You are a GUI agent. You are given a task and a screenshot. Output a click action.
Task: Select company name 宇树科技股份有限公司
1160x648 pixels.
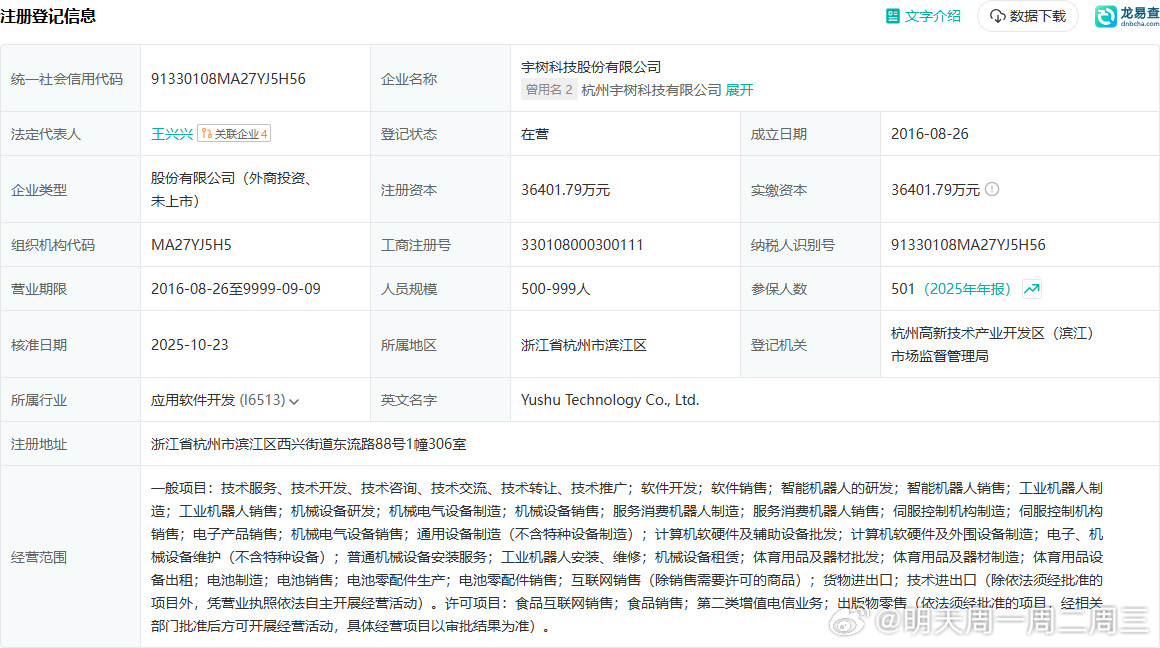591,67
